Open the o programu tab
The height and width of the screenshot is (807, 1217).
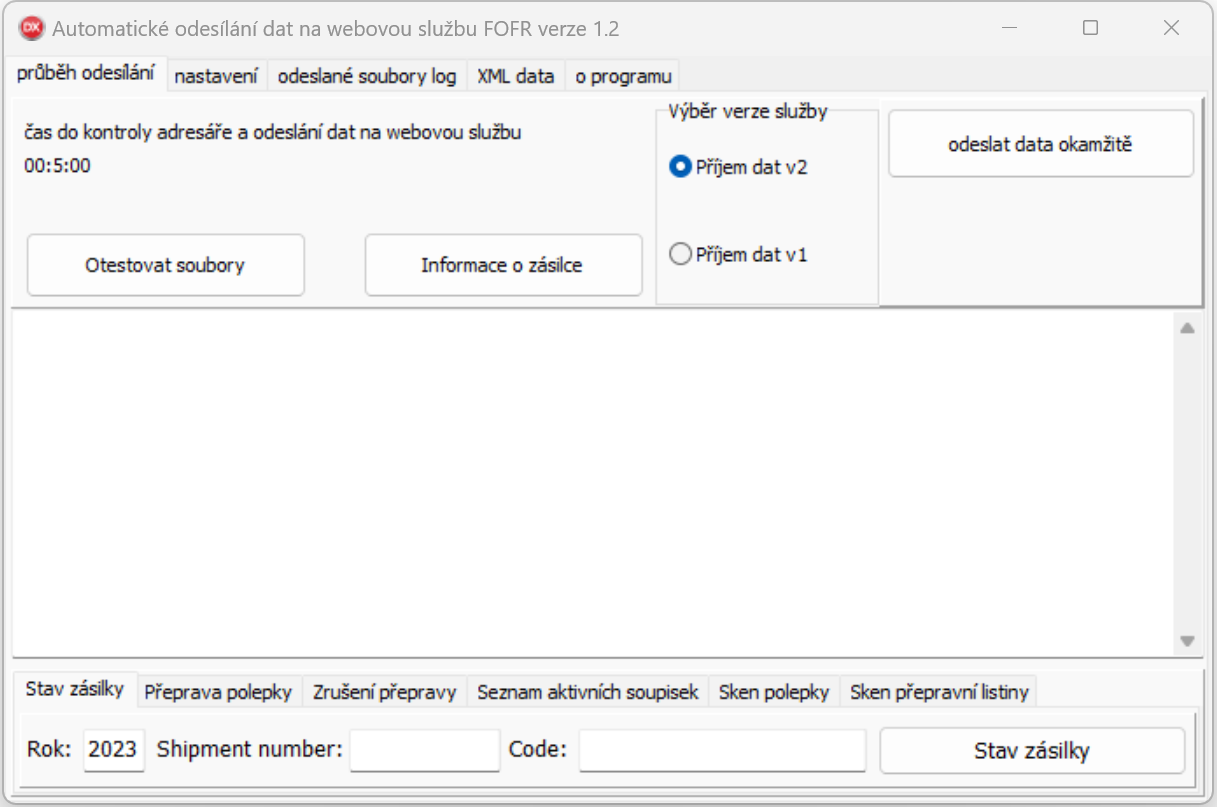coord(623,76)
